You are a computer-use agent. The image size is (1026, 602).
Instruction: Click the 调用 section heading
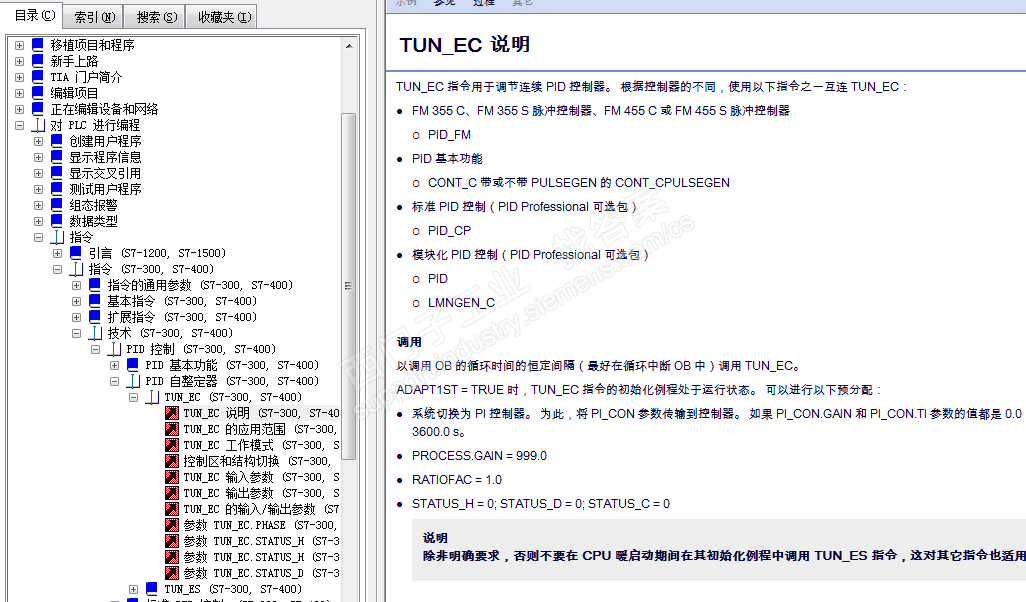(409, 342)
